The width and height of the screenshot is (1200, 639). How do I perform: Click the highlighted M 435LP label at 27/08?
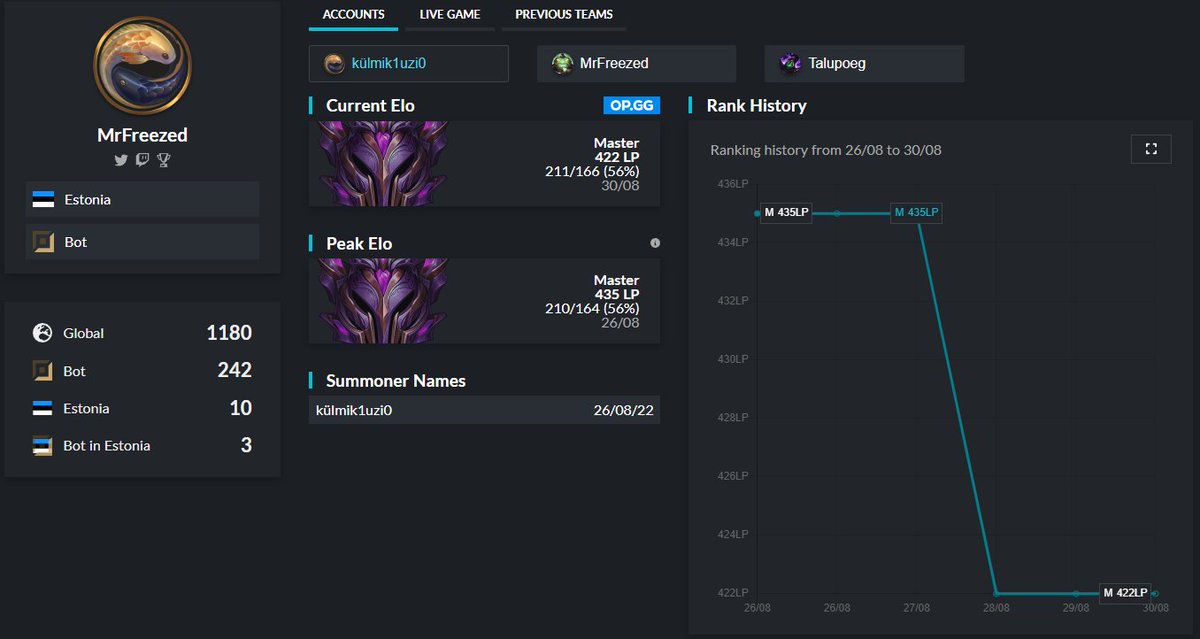pos(916,212)
